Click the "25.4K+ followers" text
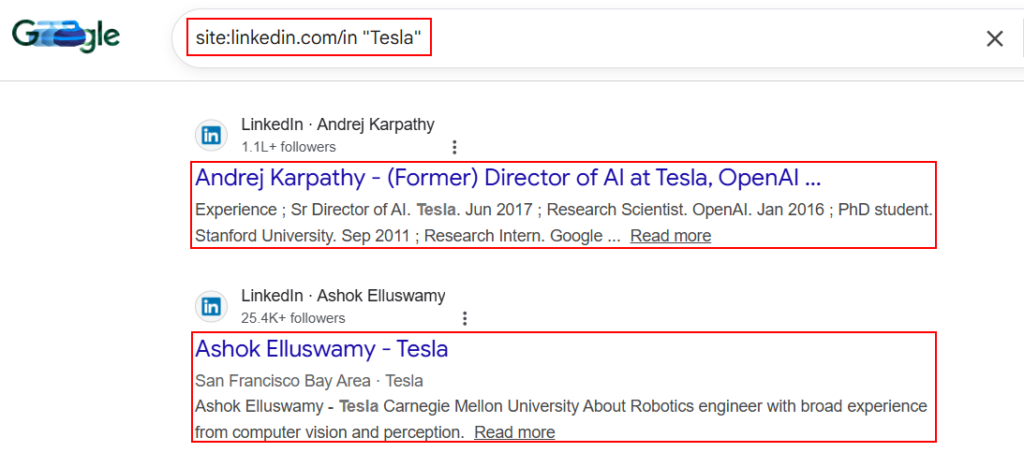The height and width of the screenshot is (467, 1024). [293, 318]
